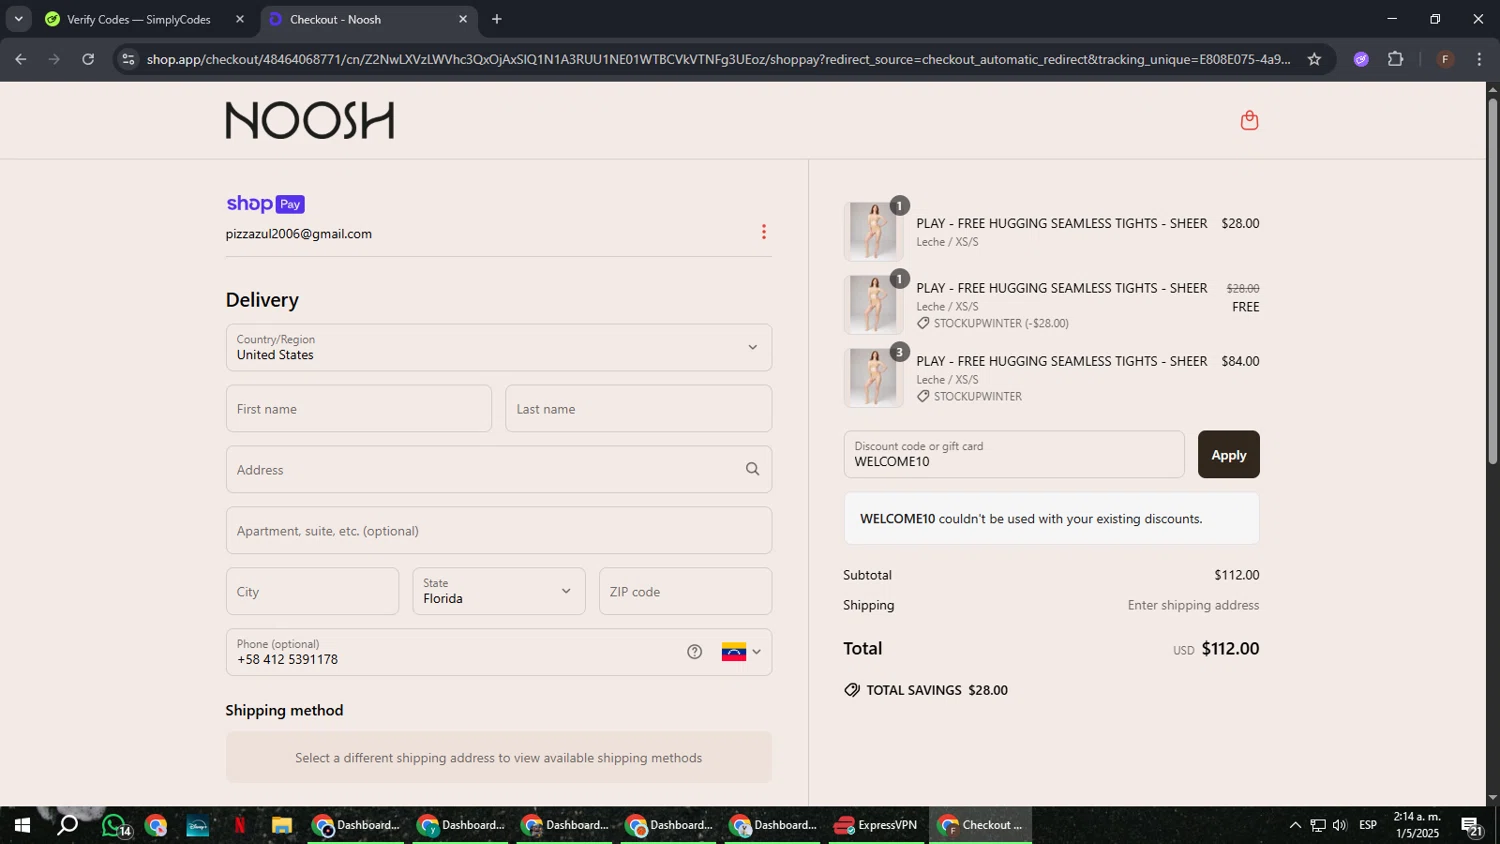Go back to the previous page
This screenshot has width=1500, height=844.
pyautogui.click(x=20, y=59)
